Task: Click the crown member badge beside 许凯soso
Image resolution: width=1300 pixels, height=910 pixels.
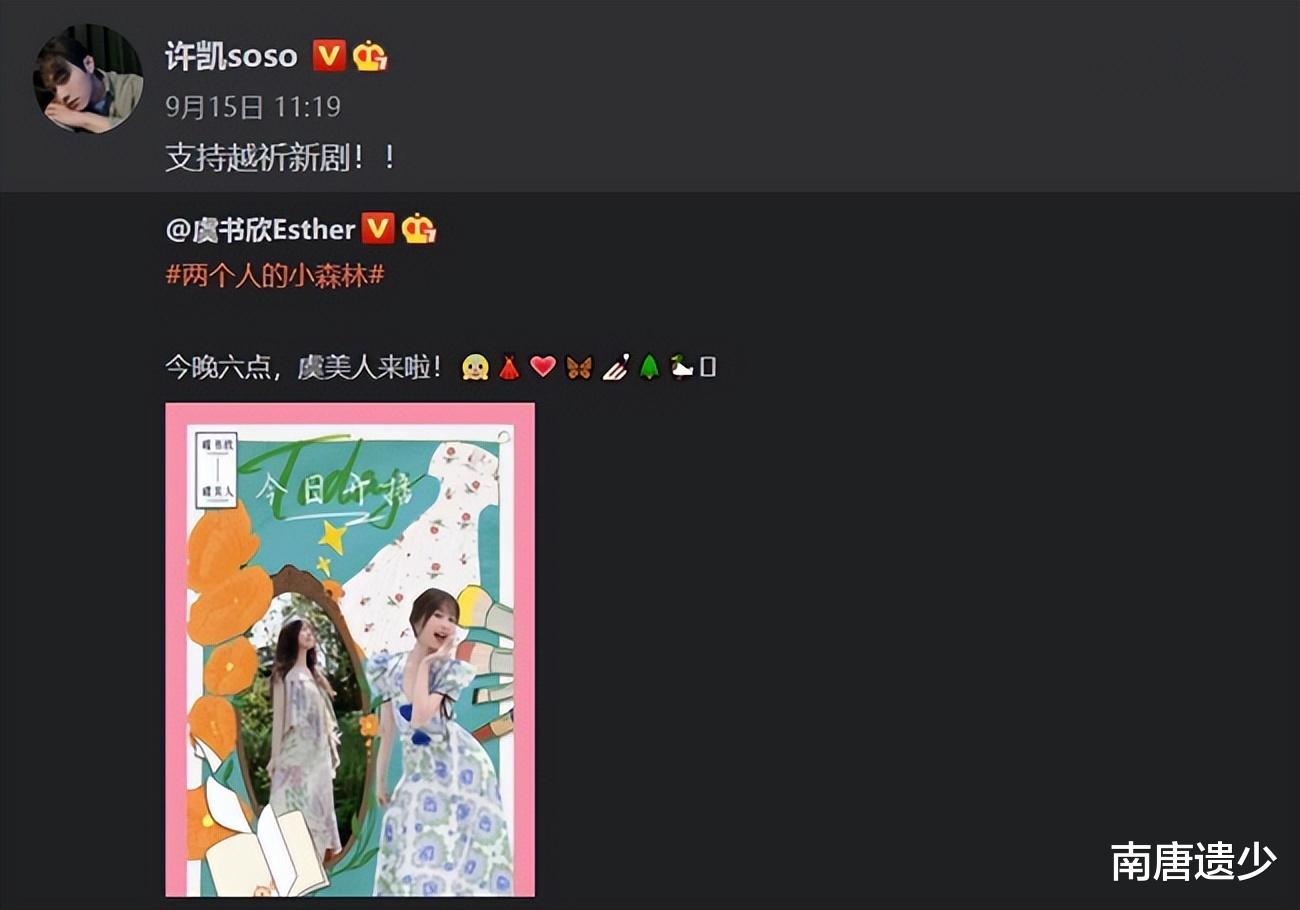Action: pyautogui.click(x=370, y=56)
